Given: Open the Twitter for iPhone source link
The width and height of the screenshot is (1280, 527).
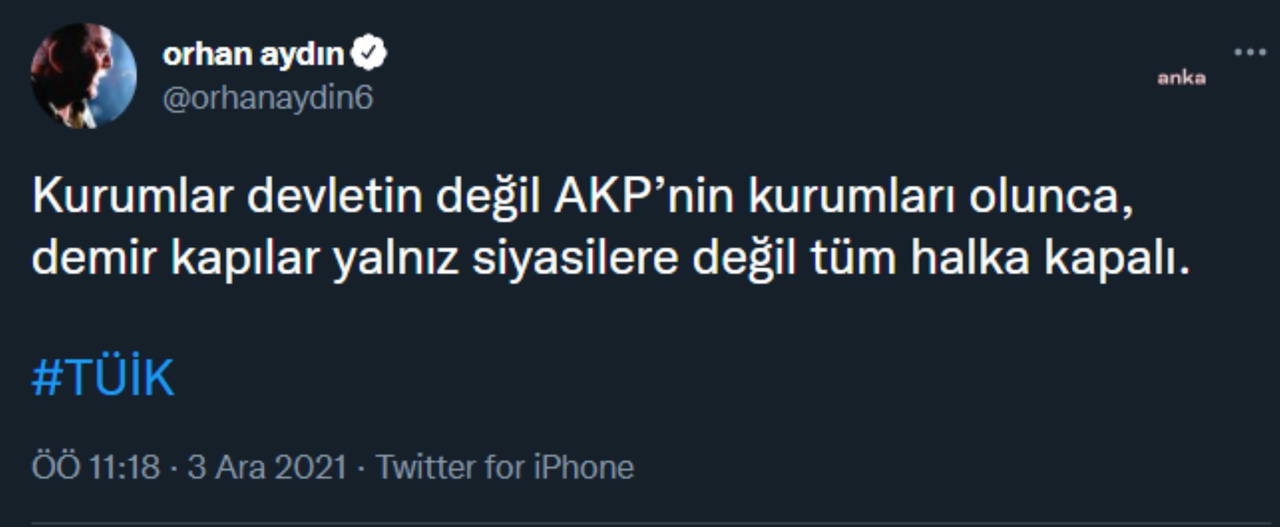Looking at the screenshot, I should pyautogui.click(x=505, y=467).
